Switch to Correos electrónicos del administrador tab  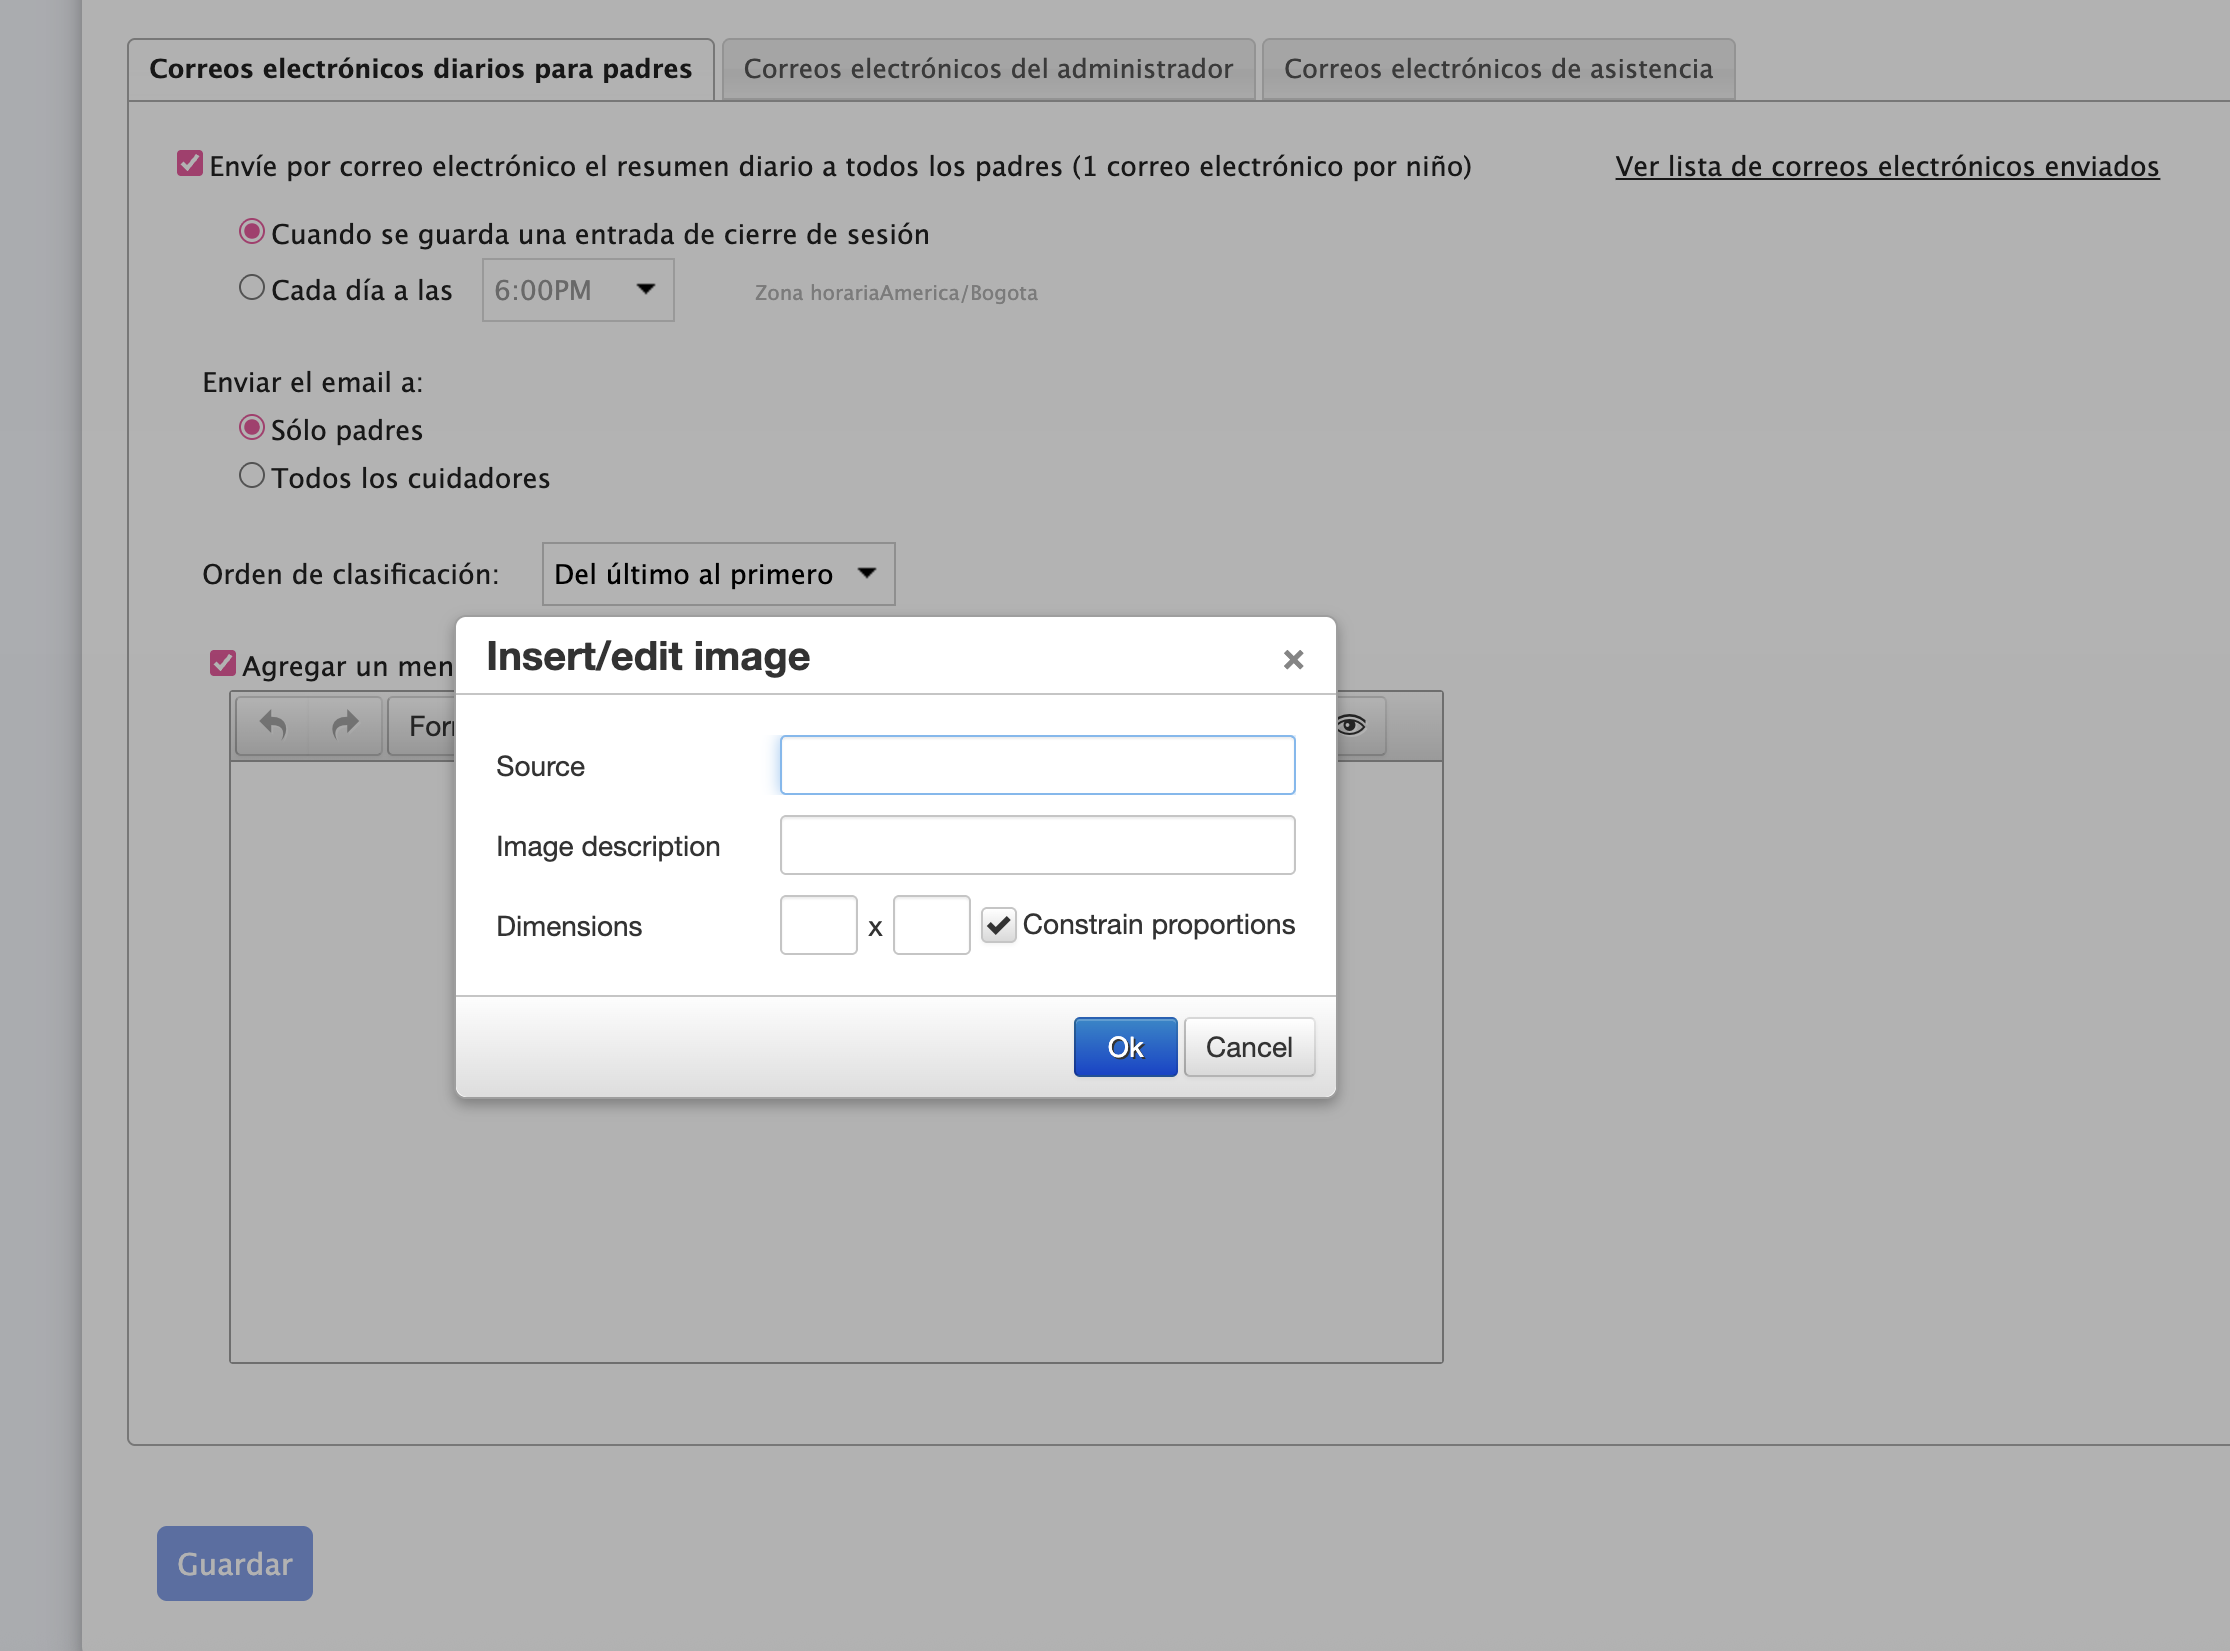987,69
